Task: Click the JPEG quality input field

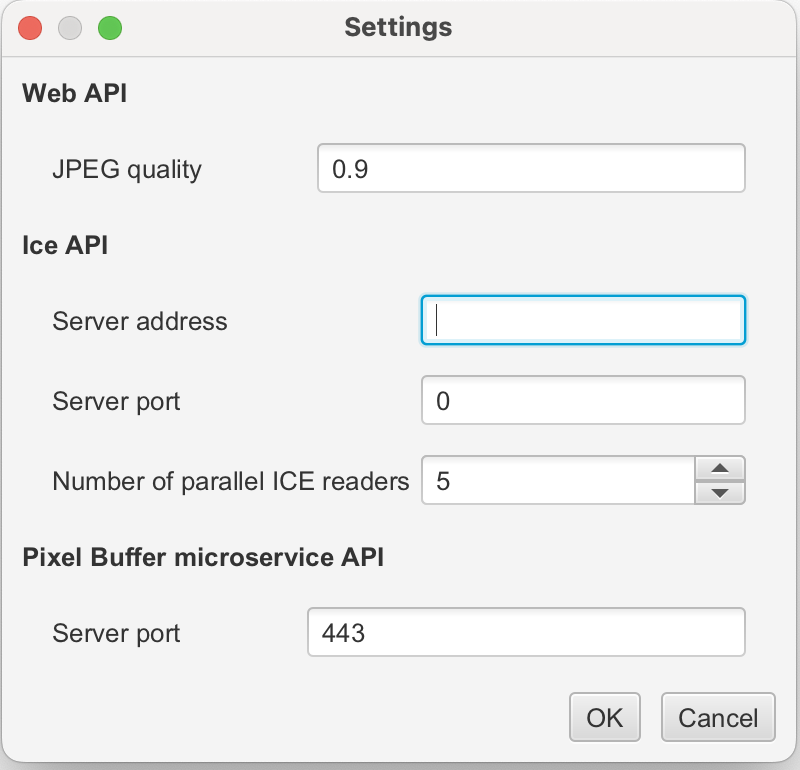Action: (x=531, y=168)
